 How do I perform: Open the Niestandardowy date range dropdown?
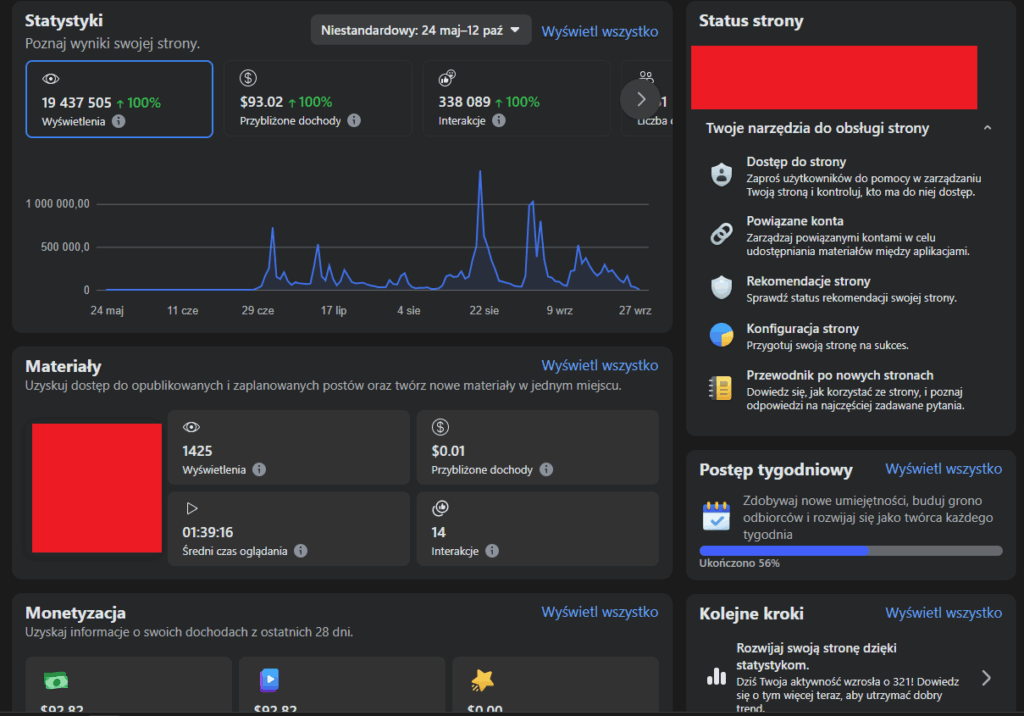[420, 31]
